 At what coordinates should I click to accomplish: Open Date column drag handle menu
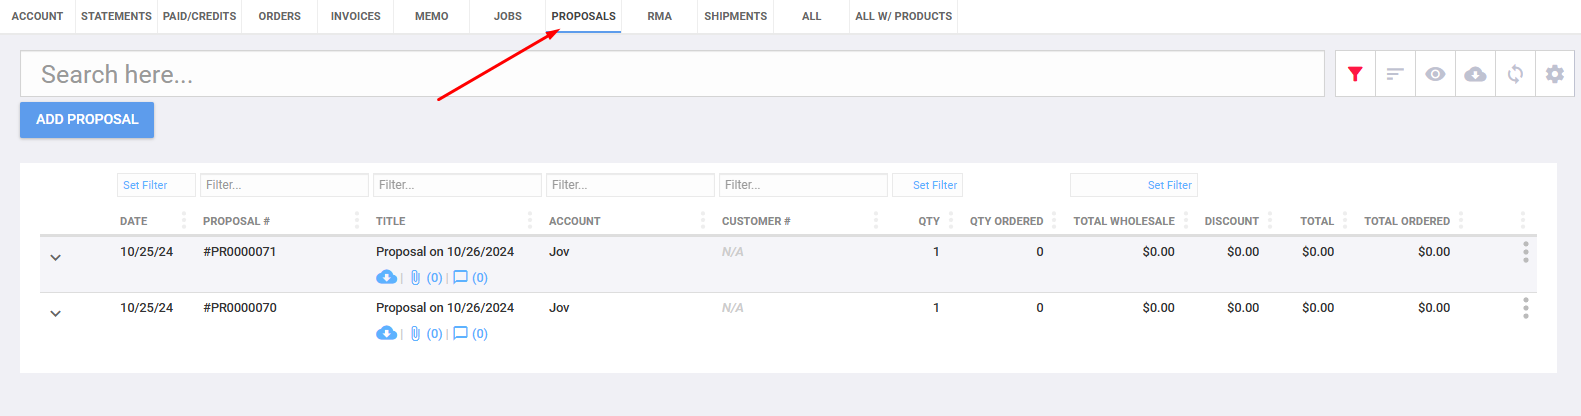coord(184,220)
